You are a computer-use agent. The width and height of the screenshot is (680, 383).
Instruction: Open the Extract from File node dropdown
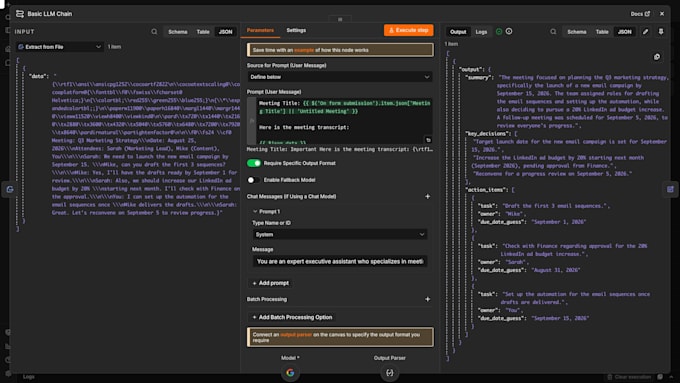[x=60, y=47]
